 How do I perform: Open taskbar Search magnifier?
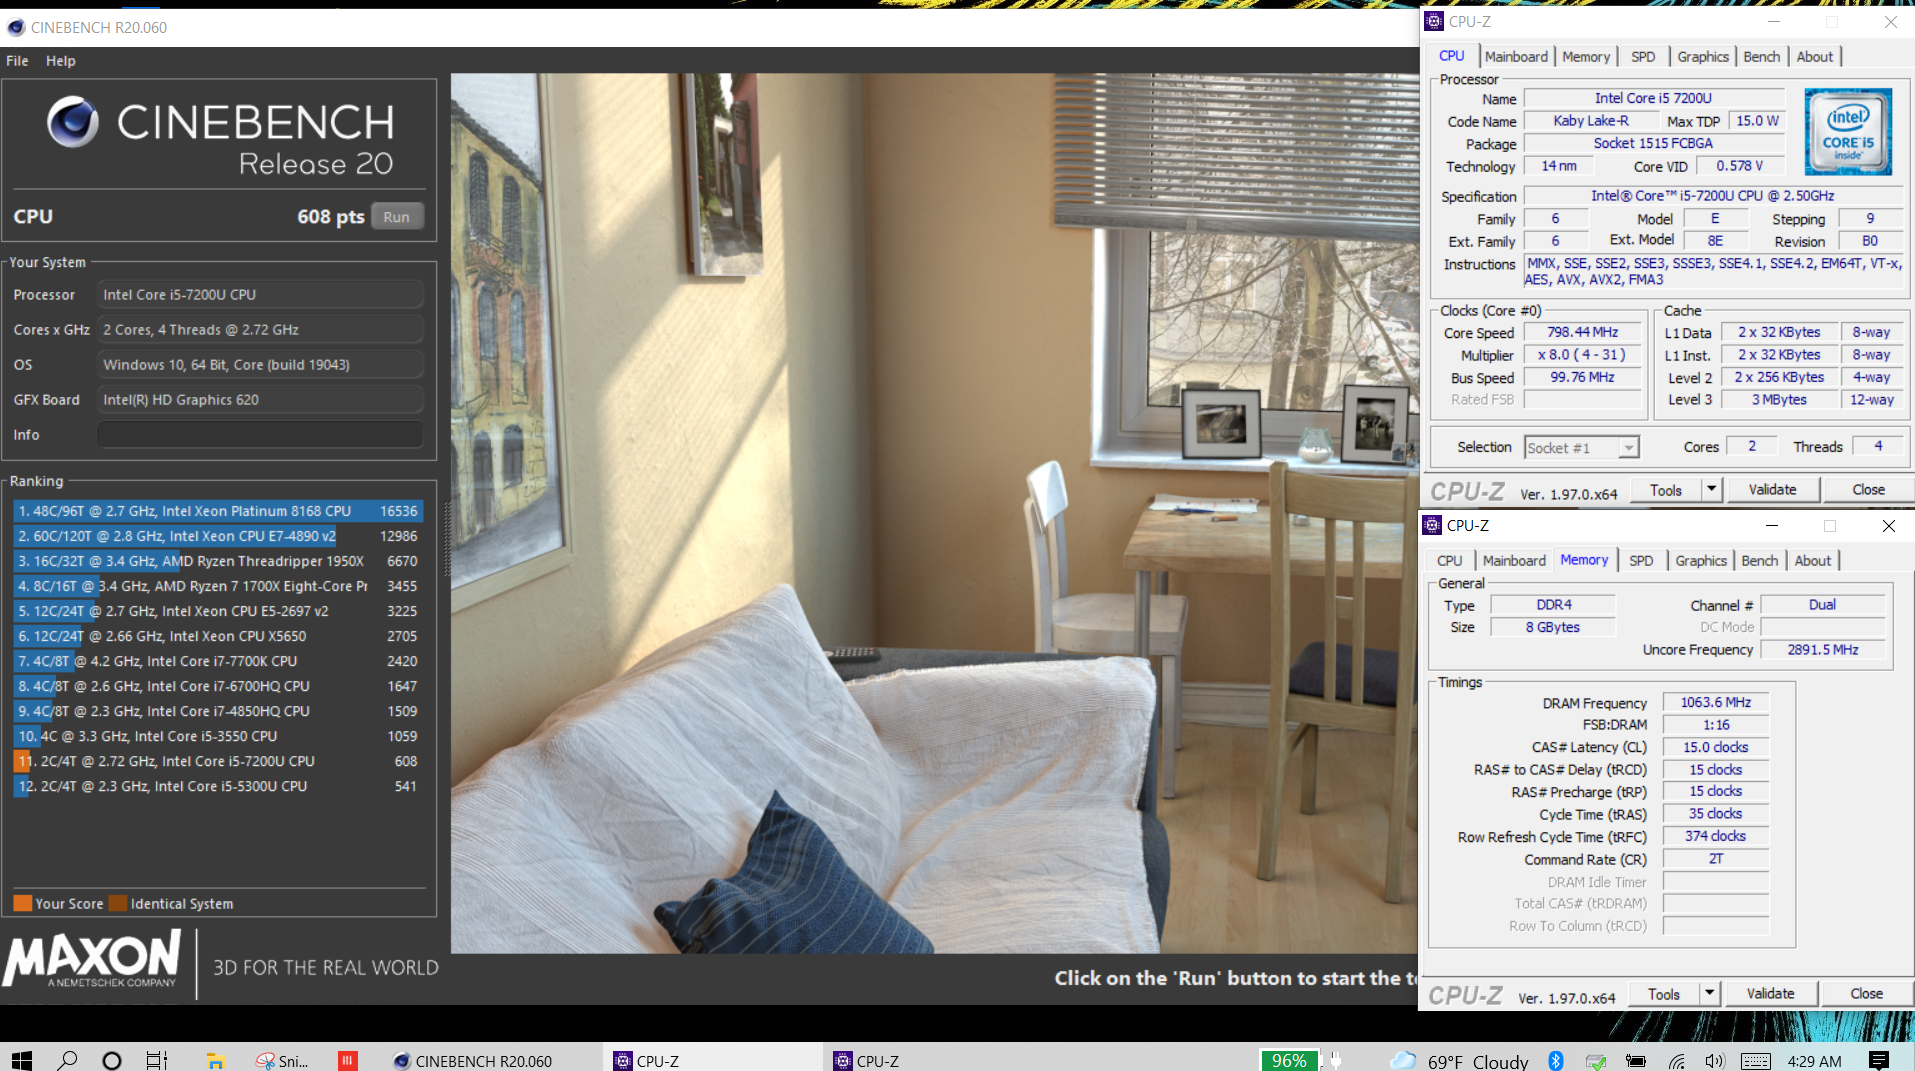67,1060
